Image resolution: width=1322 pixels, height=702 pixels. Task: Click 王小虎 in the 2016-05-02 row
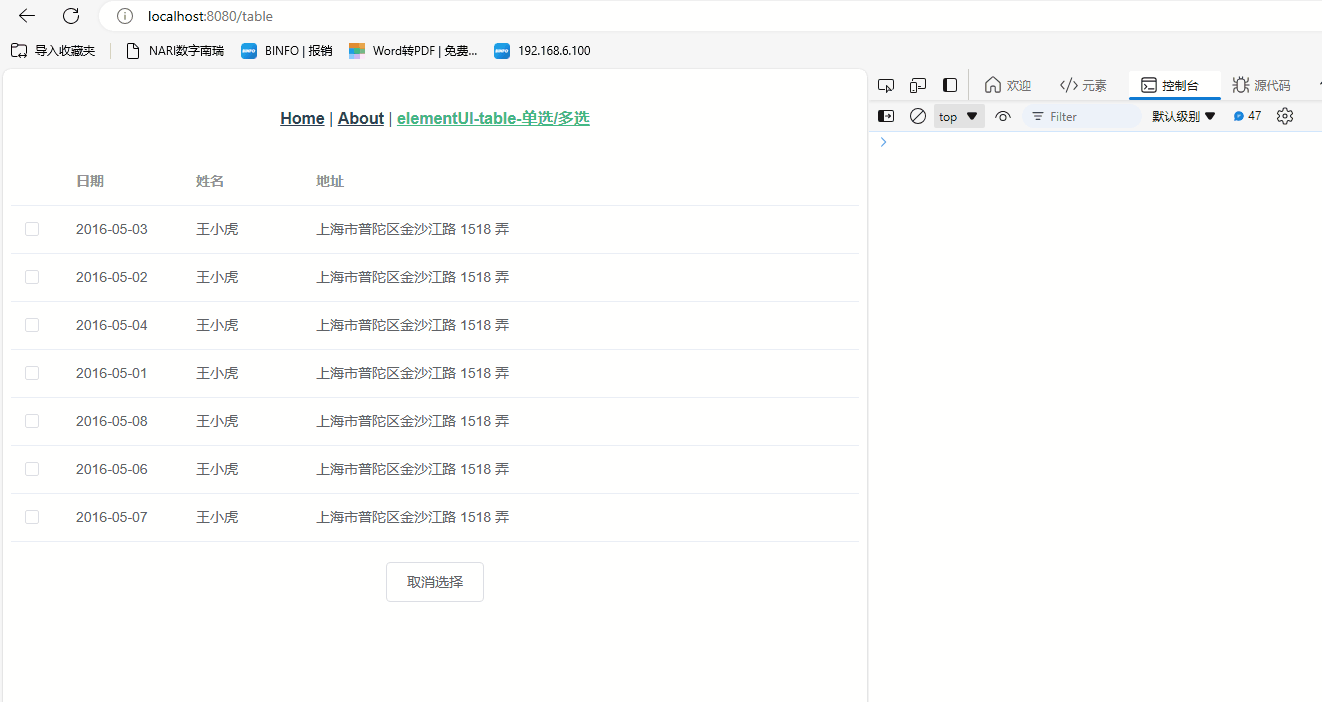coord(217,277)
